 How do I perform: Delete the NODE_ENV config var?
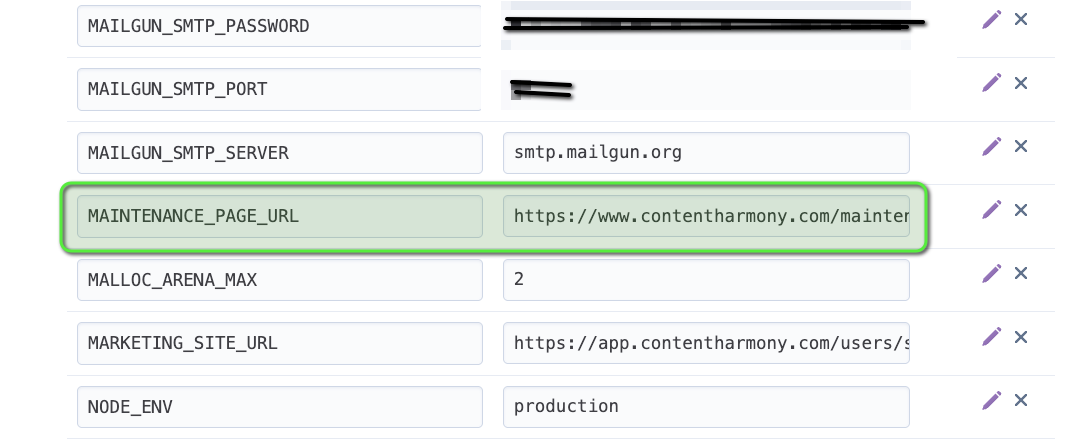point(1021,400)
